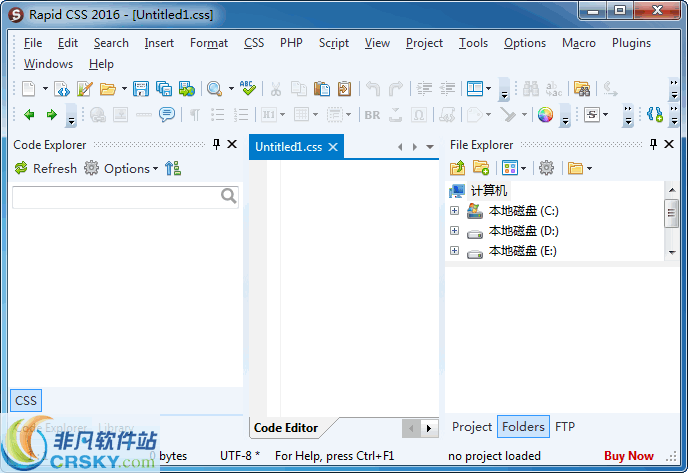The height and width of the screenshot is (473, 688).
Task: Open the Plugins menu
Action: pyautogui.click(x=631, y=43)
